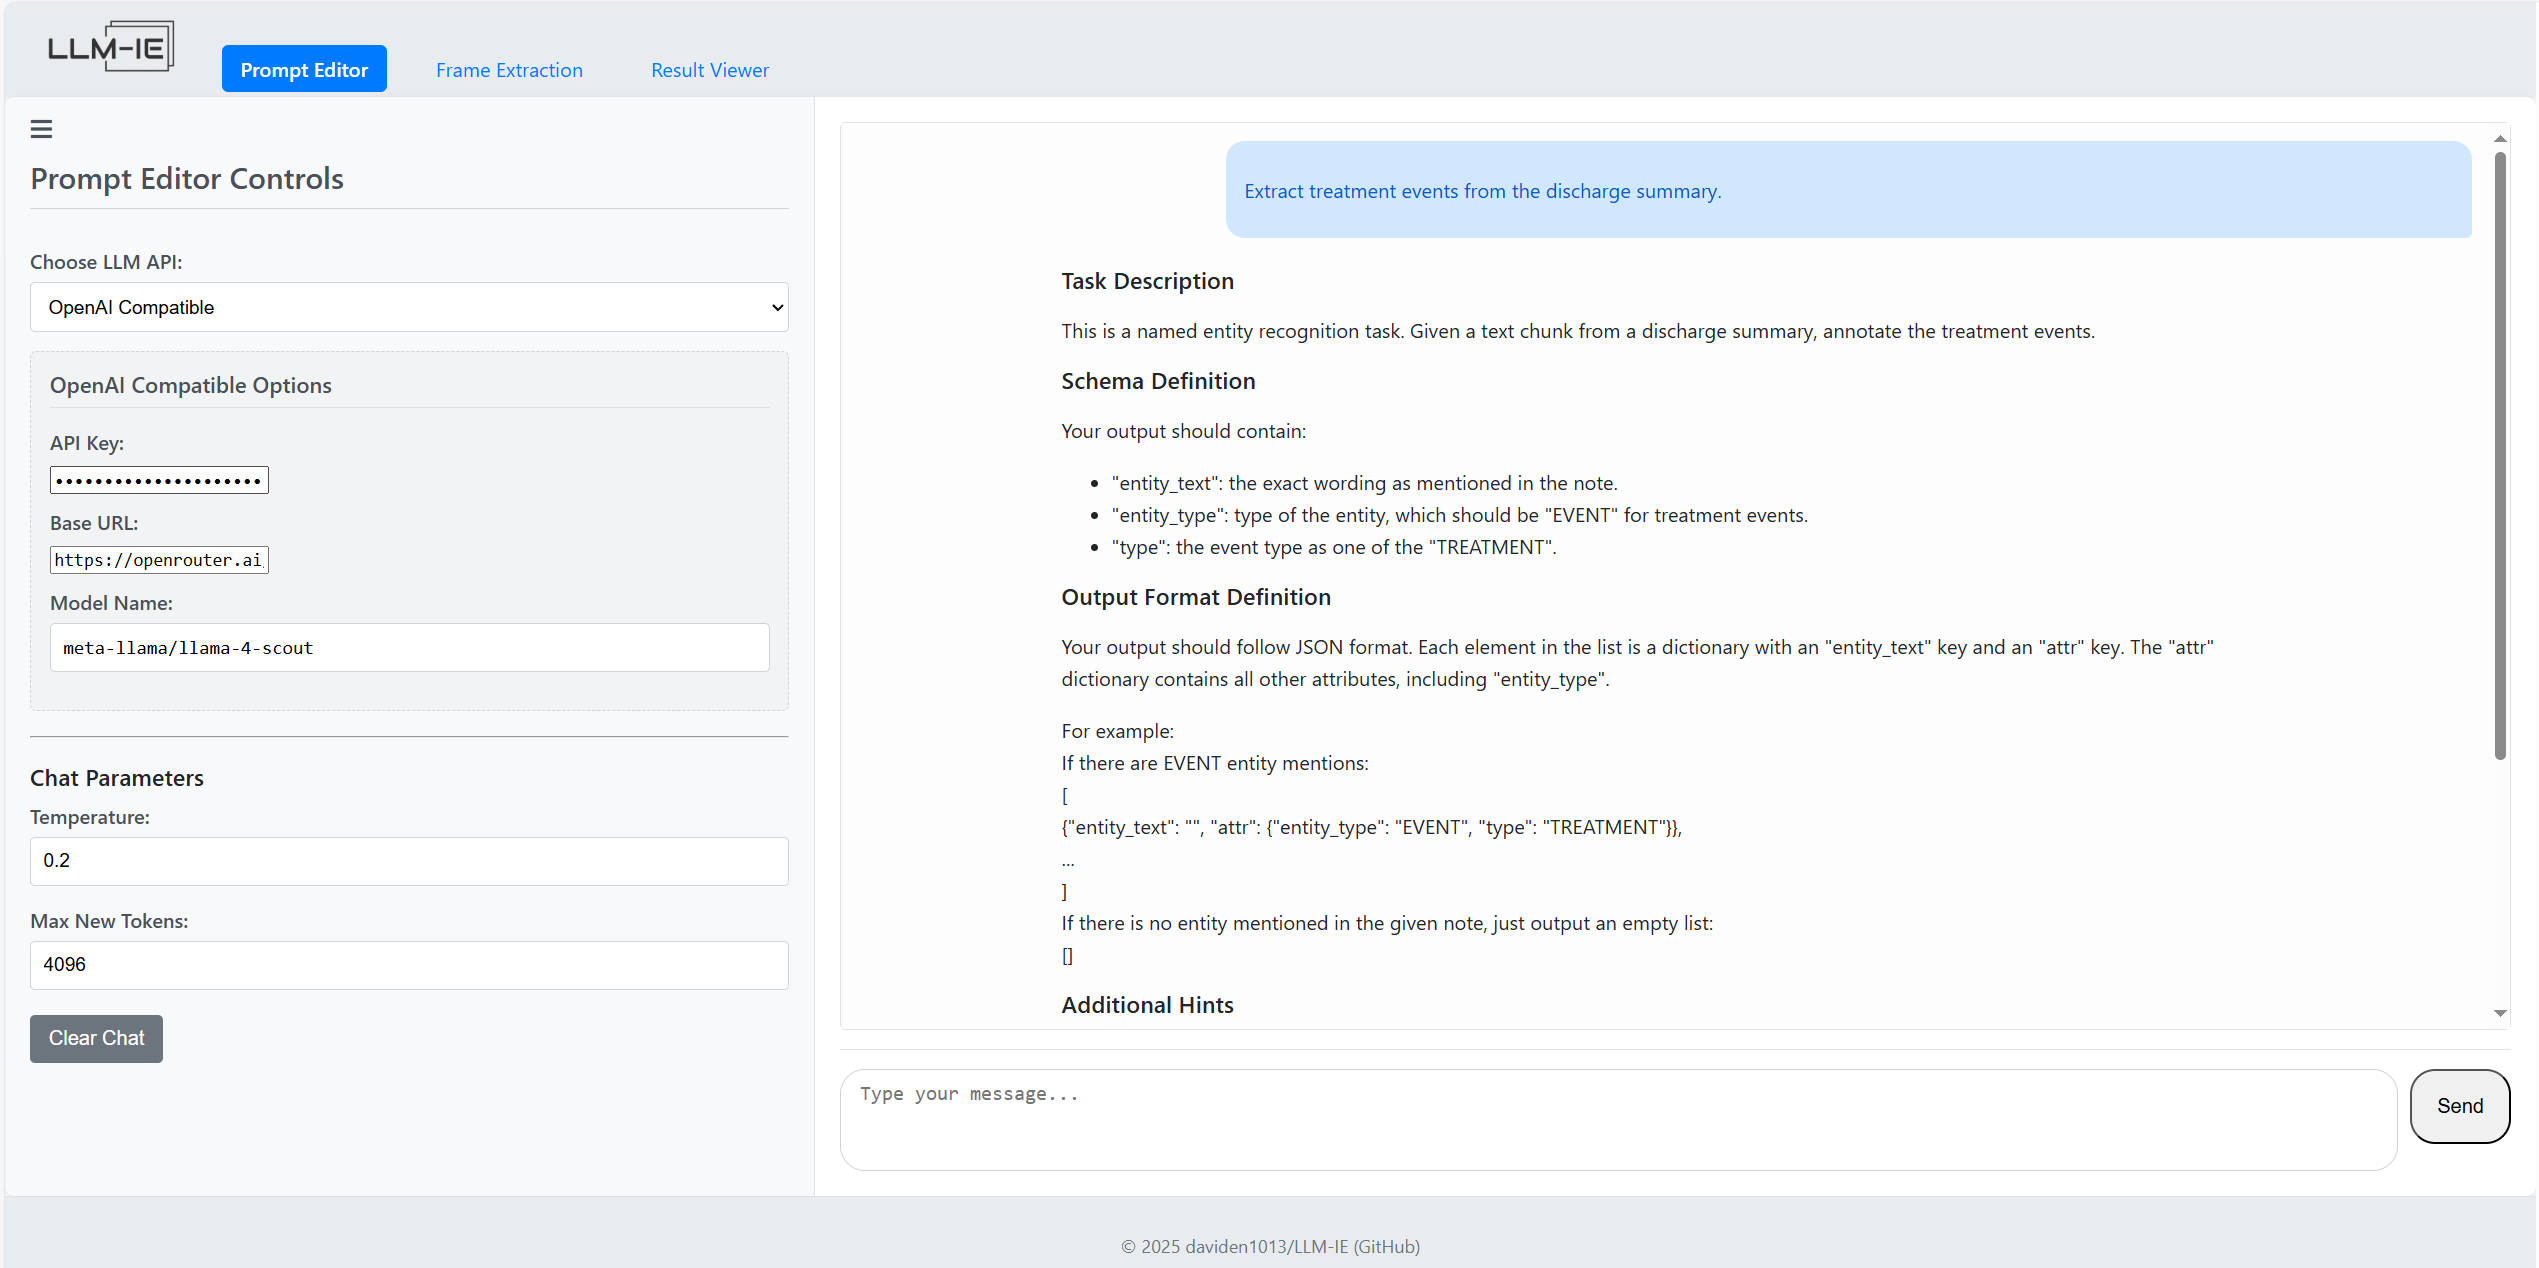The height and width of the screenshot is (1268, 2539).
Task: Open the Choose LLM API dropdown
Action: pyautogui.click(x=408, y=307)
